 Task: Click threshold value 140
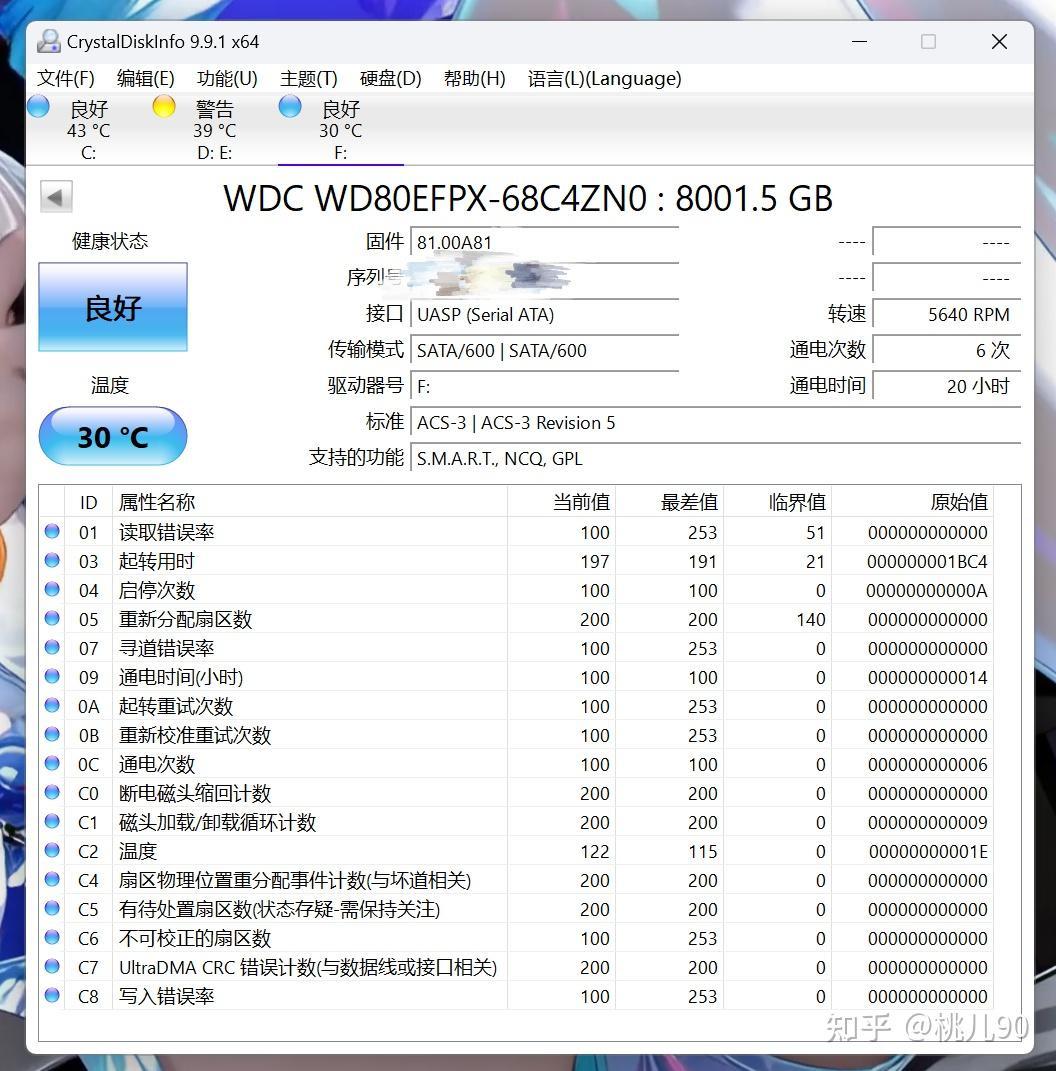(811, 620)
